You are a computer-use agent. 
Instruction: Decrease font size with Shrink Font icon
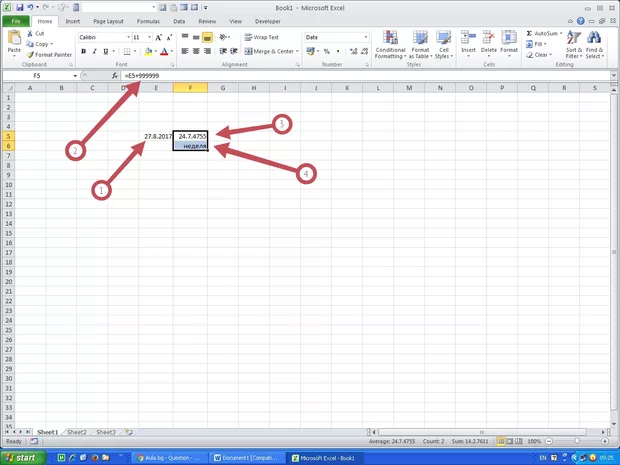(169, 38)
